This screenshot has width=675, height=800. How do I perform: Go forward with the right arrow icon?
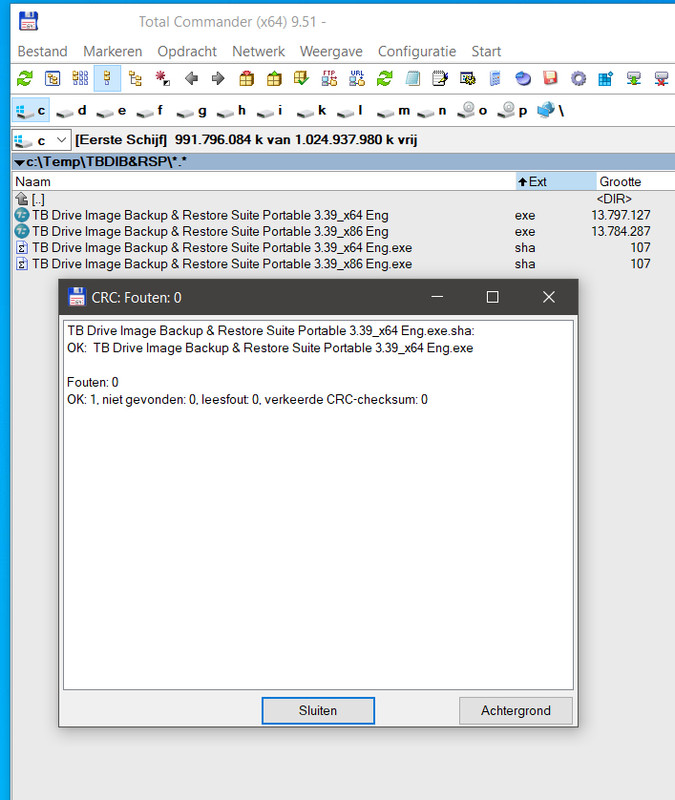218,79
